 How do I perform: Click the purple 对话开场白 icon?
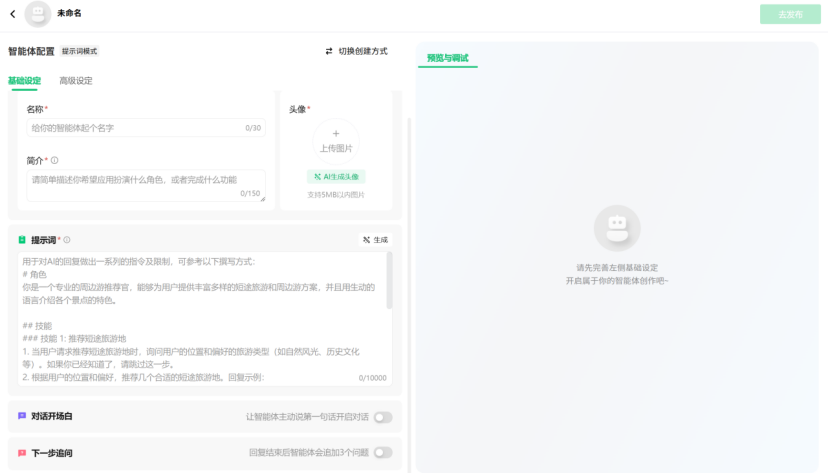(x=22, y=416)
